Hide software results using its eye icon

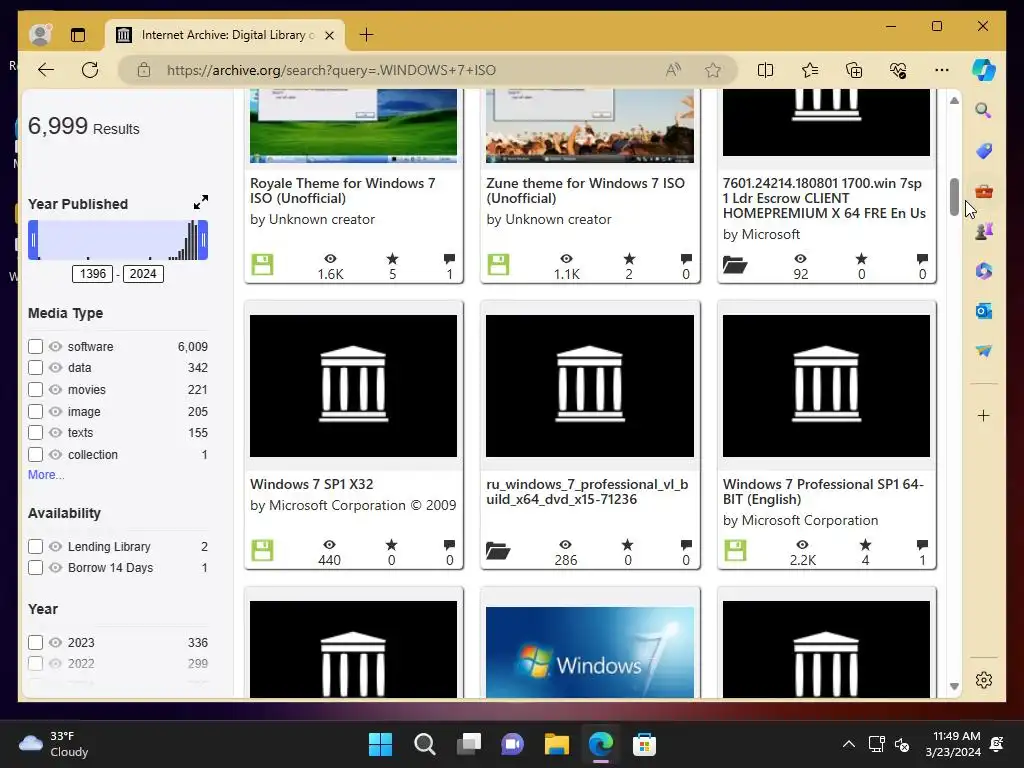tap(56, 346)
